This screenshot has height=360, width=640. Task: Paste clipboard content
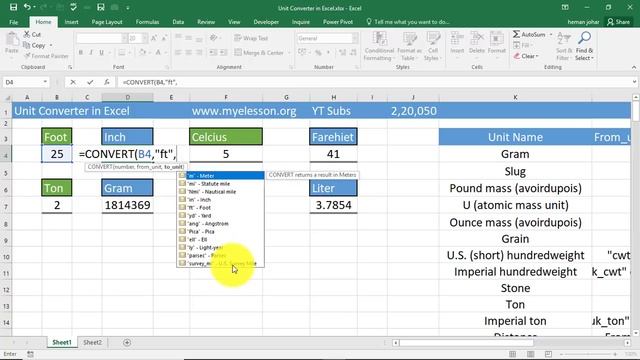[11, 43]
